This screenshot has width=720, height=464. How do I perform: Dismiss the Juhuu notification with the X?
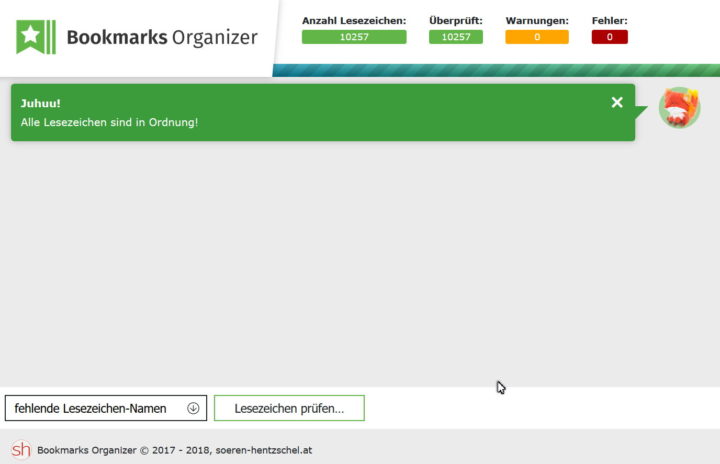coord(617,102)
